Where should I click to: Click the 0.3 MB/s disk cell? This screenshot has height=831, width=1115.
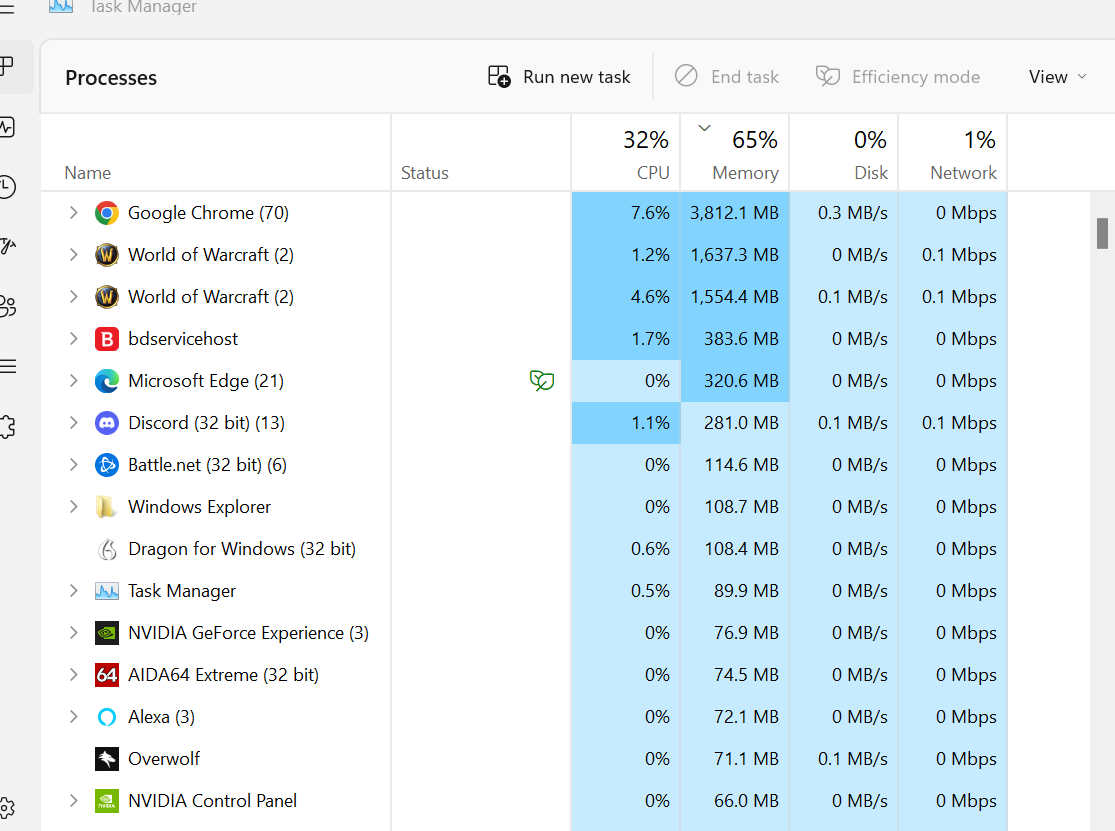[x=844, y=213]
